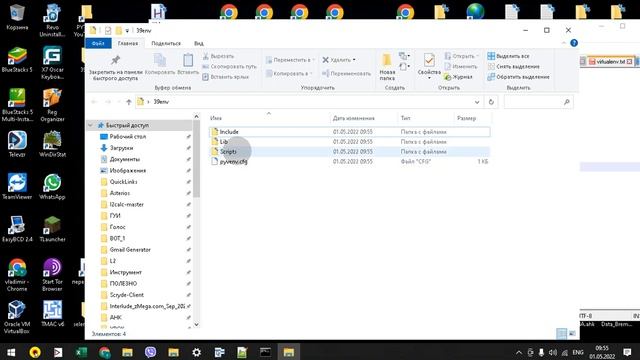
Task: Click Скопировать путь command
Action: 229,67
